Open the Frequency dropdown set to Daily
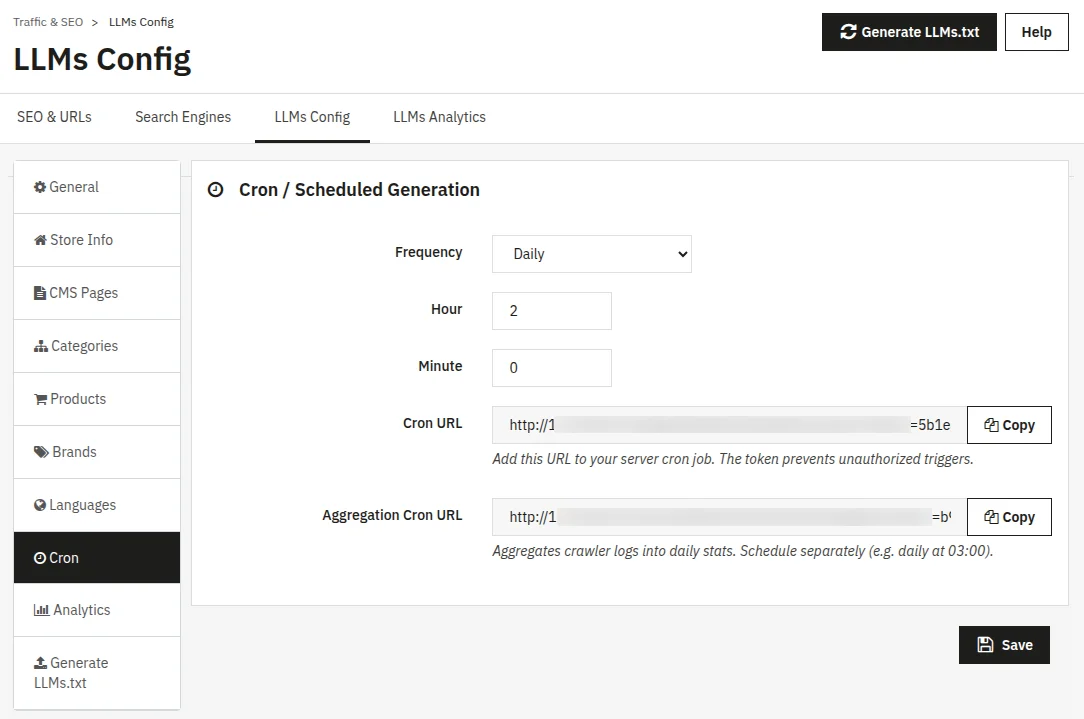 pos(592,254)
